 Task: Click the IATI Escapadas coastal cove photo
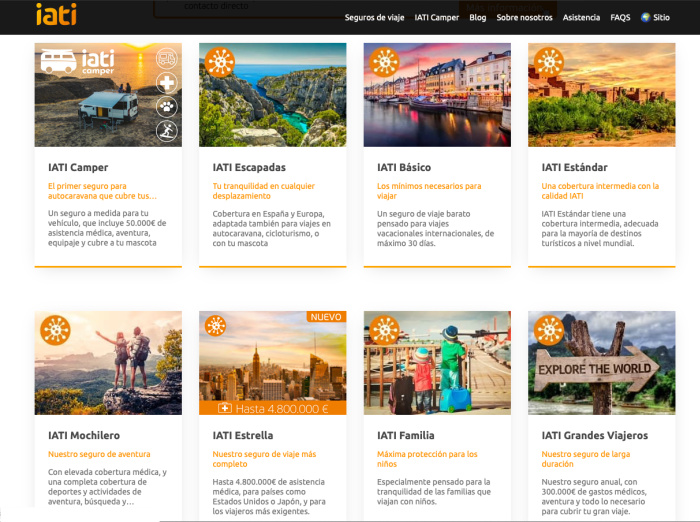tap(273, 95)
